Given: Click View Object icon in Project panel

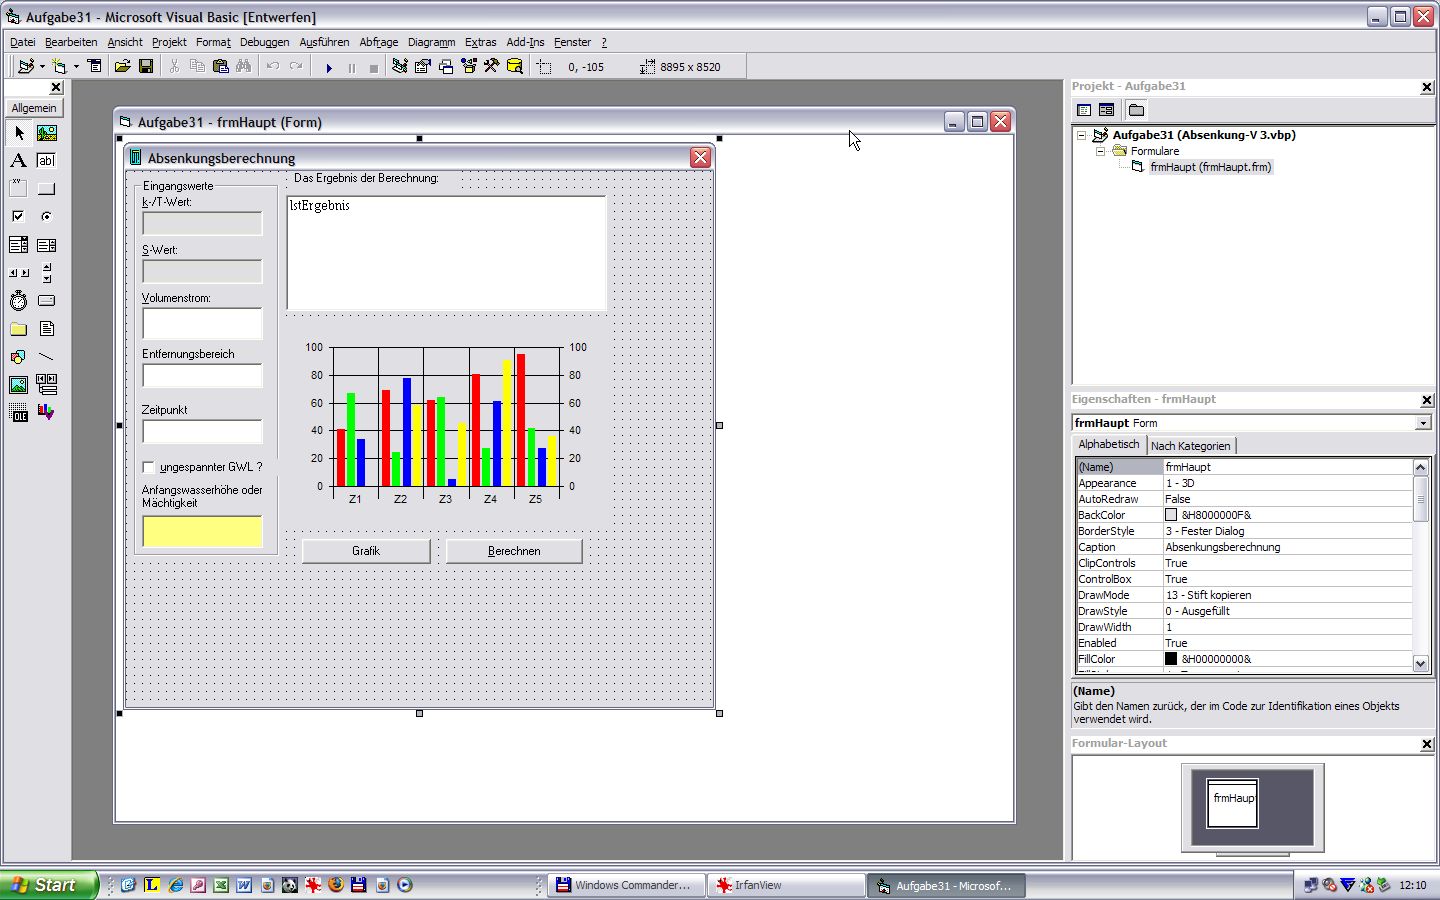Looking at the screenshot, I should tap(1107, 110).
